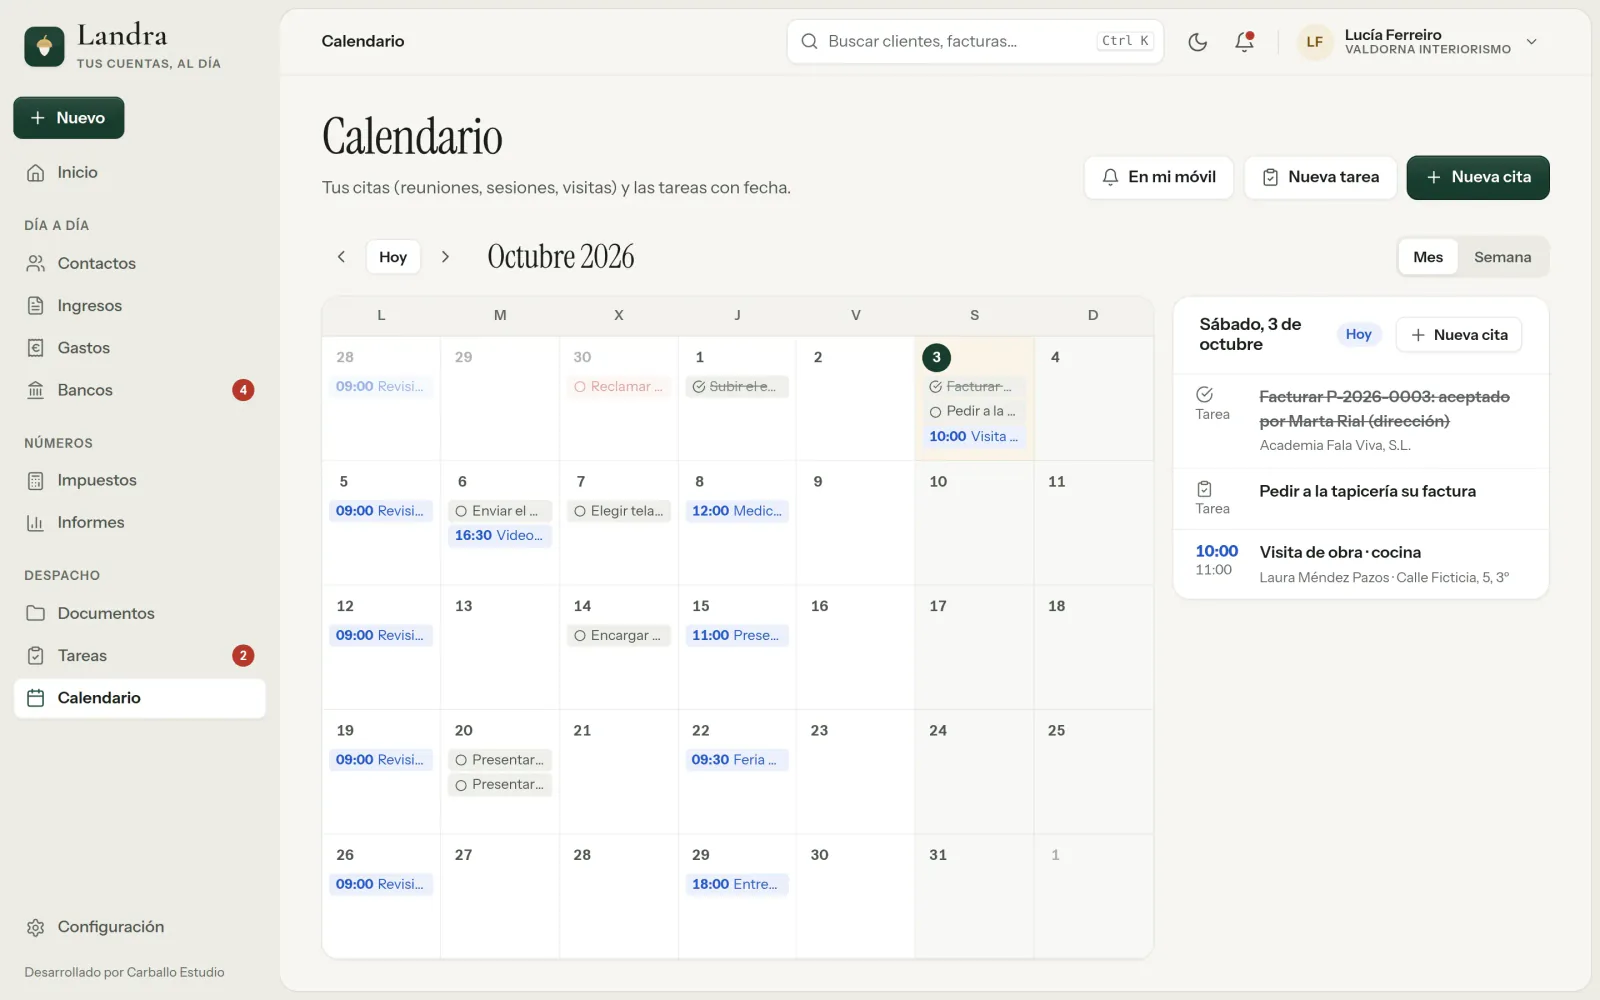Click 'Nueva tarea' button
The height and width of the screenshot is (1000, 1600).
tap(1320, 177)
